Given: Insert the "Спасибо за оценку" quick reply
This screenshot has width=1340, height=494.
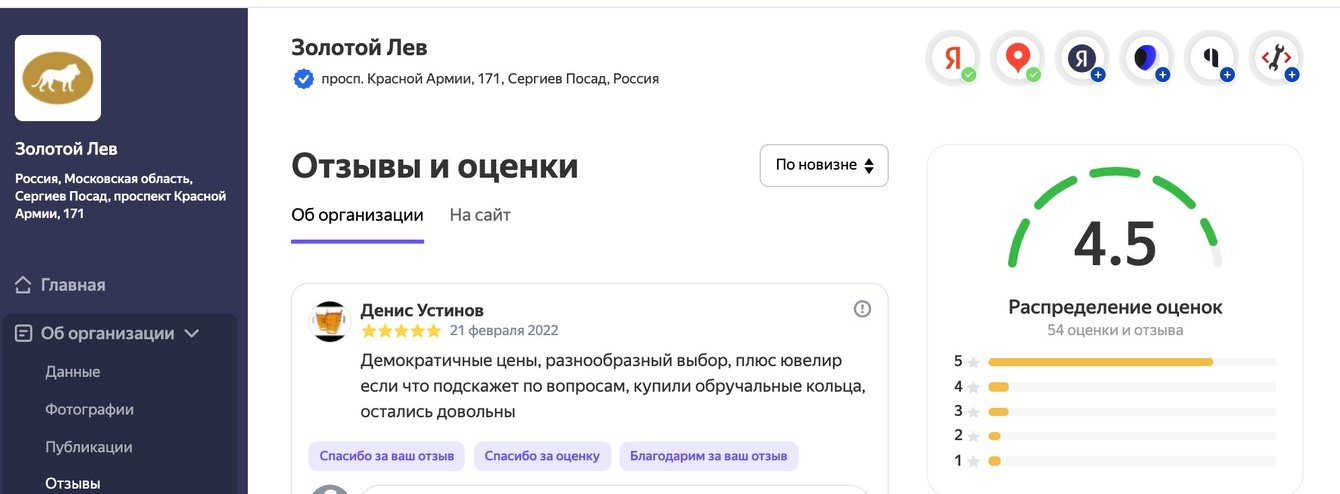Looking at the screenshot, I should 542,457.
